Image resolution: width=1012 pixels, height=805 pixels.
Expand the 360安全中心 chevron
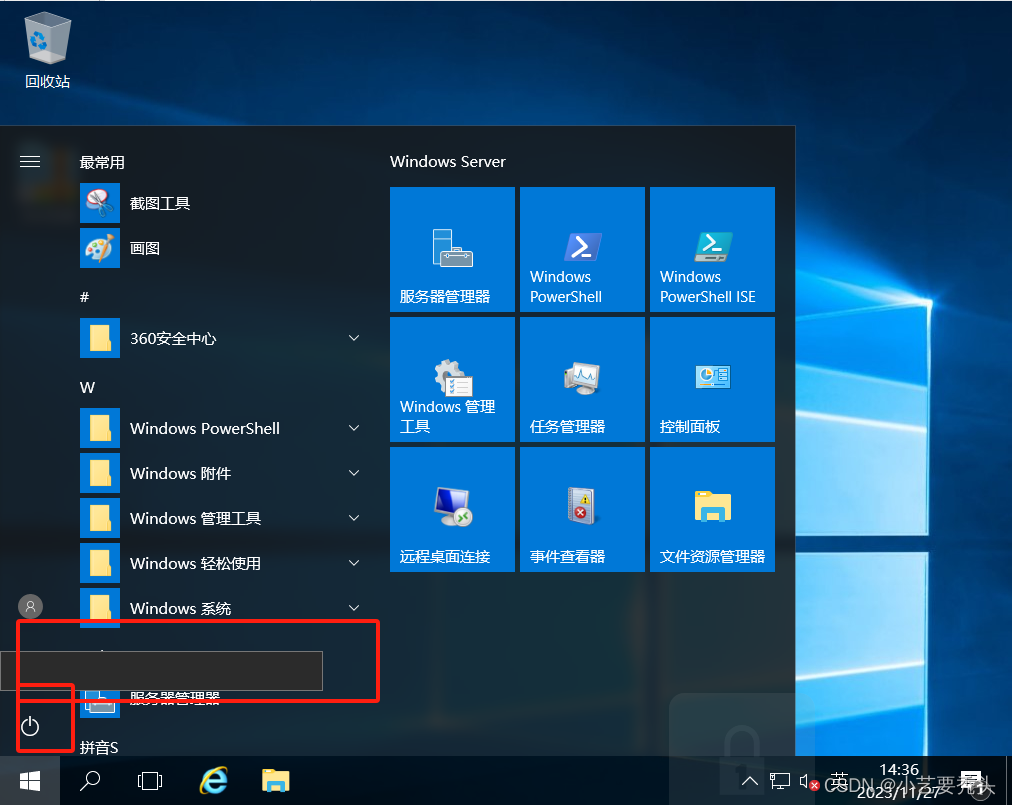[x=354, y=338]
